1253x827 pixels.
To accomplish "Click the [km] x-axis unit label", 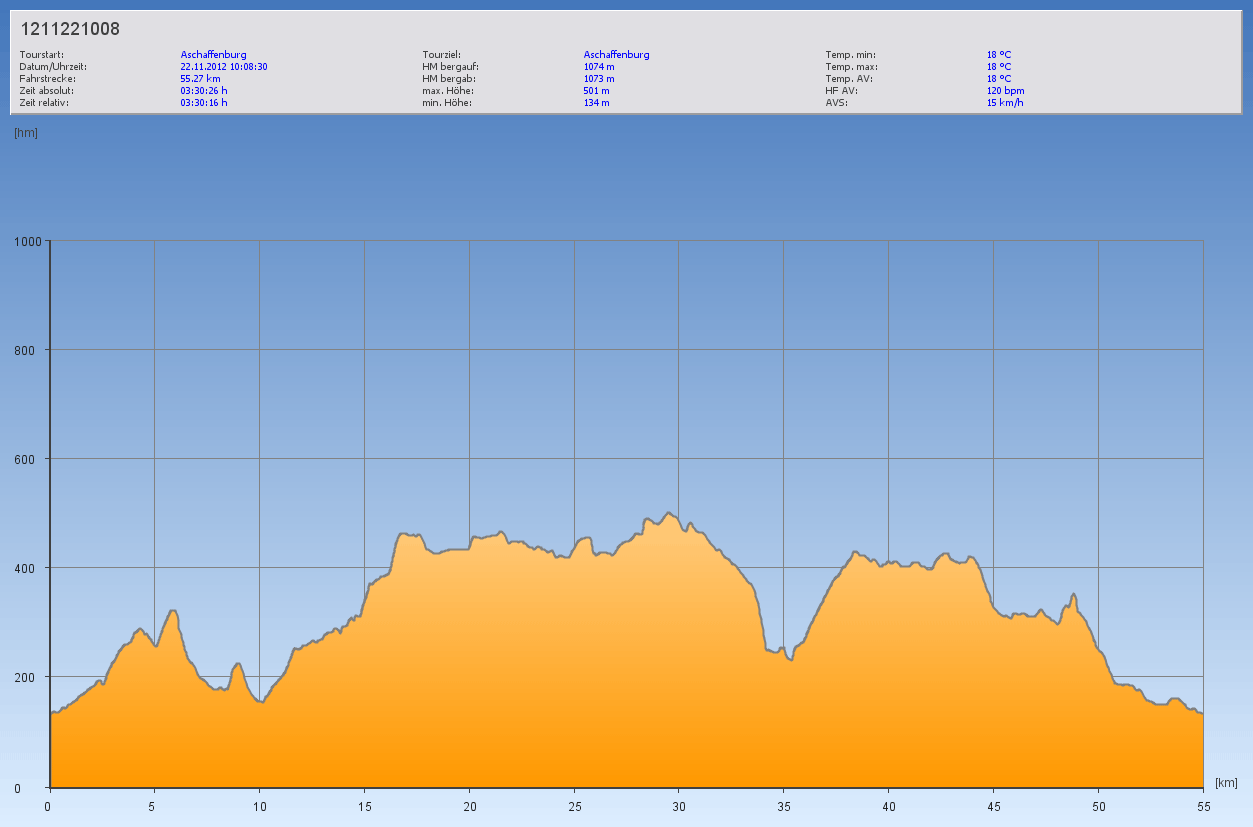I will pyautogui.click(x=1226, y=782).
